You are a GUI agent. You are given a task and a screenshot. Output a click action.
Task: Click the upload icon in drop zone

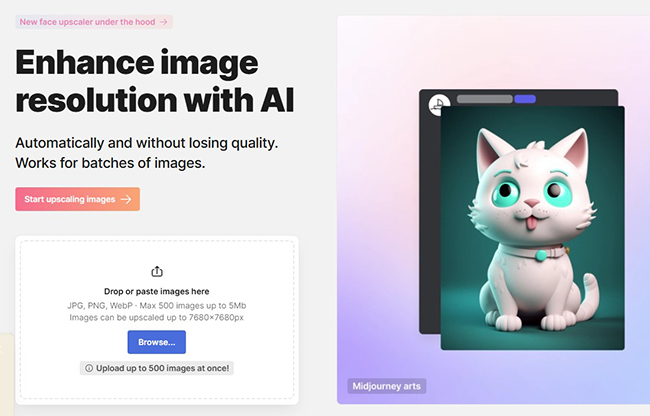point(157,271)
